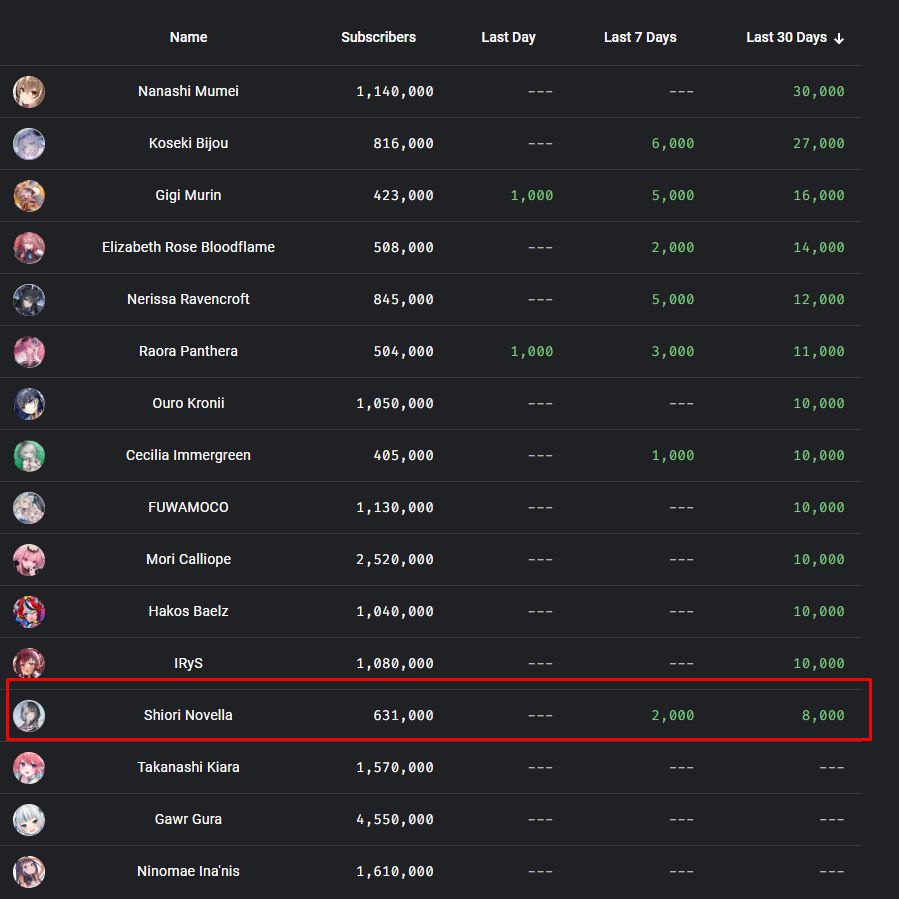Sort by the Last 7 Days column
899x899 pixels.
640,38
